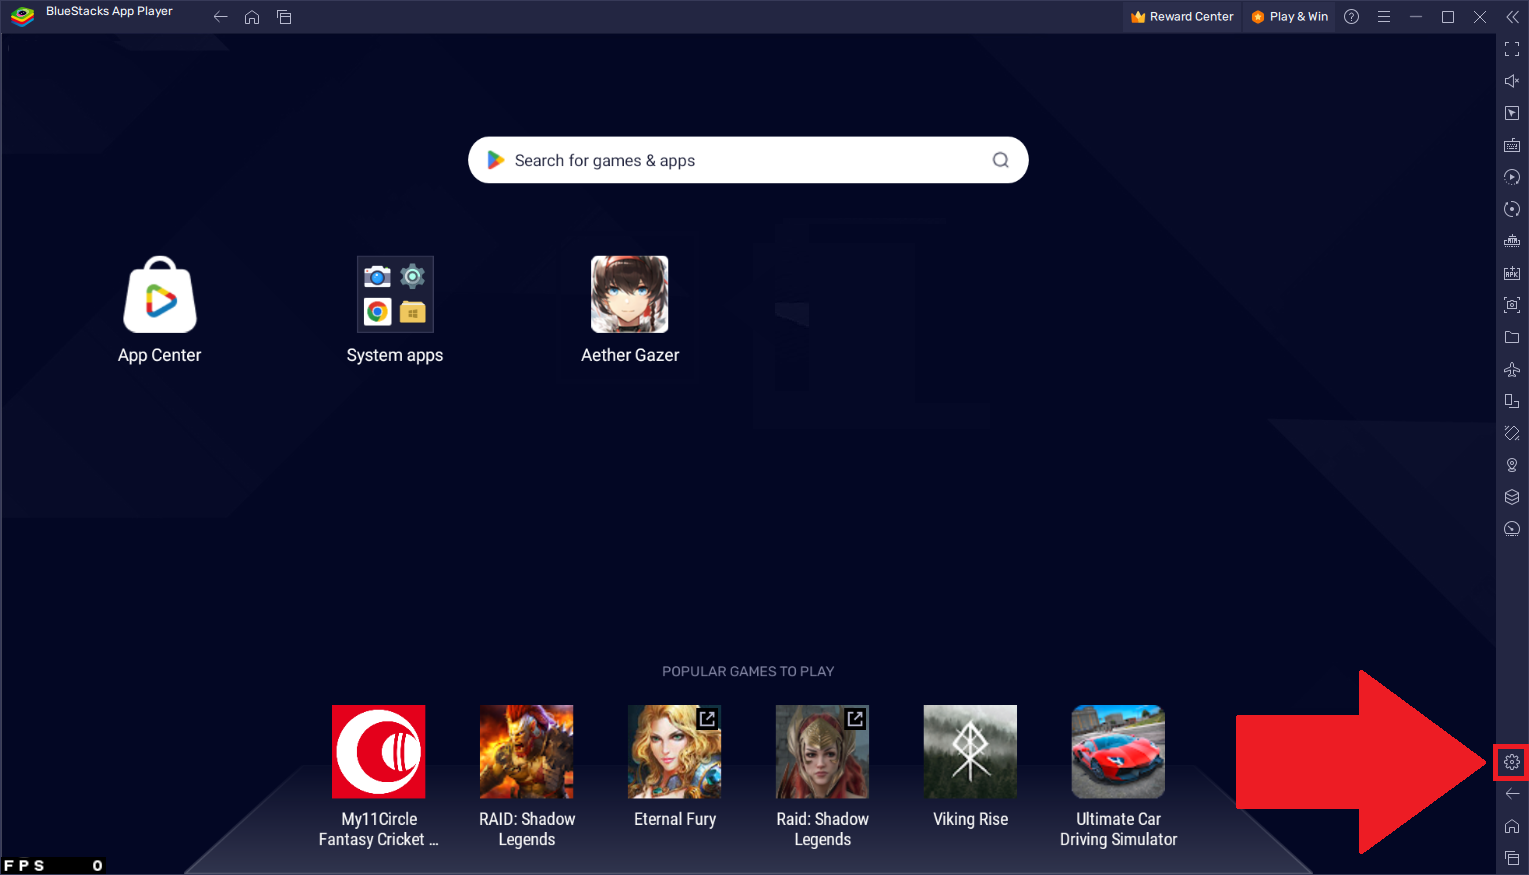Image resolution: width=1529 pixels, height=875 pixels.
Task: Open the Media Manager folder
Action: point(1511,337)
